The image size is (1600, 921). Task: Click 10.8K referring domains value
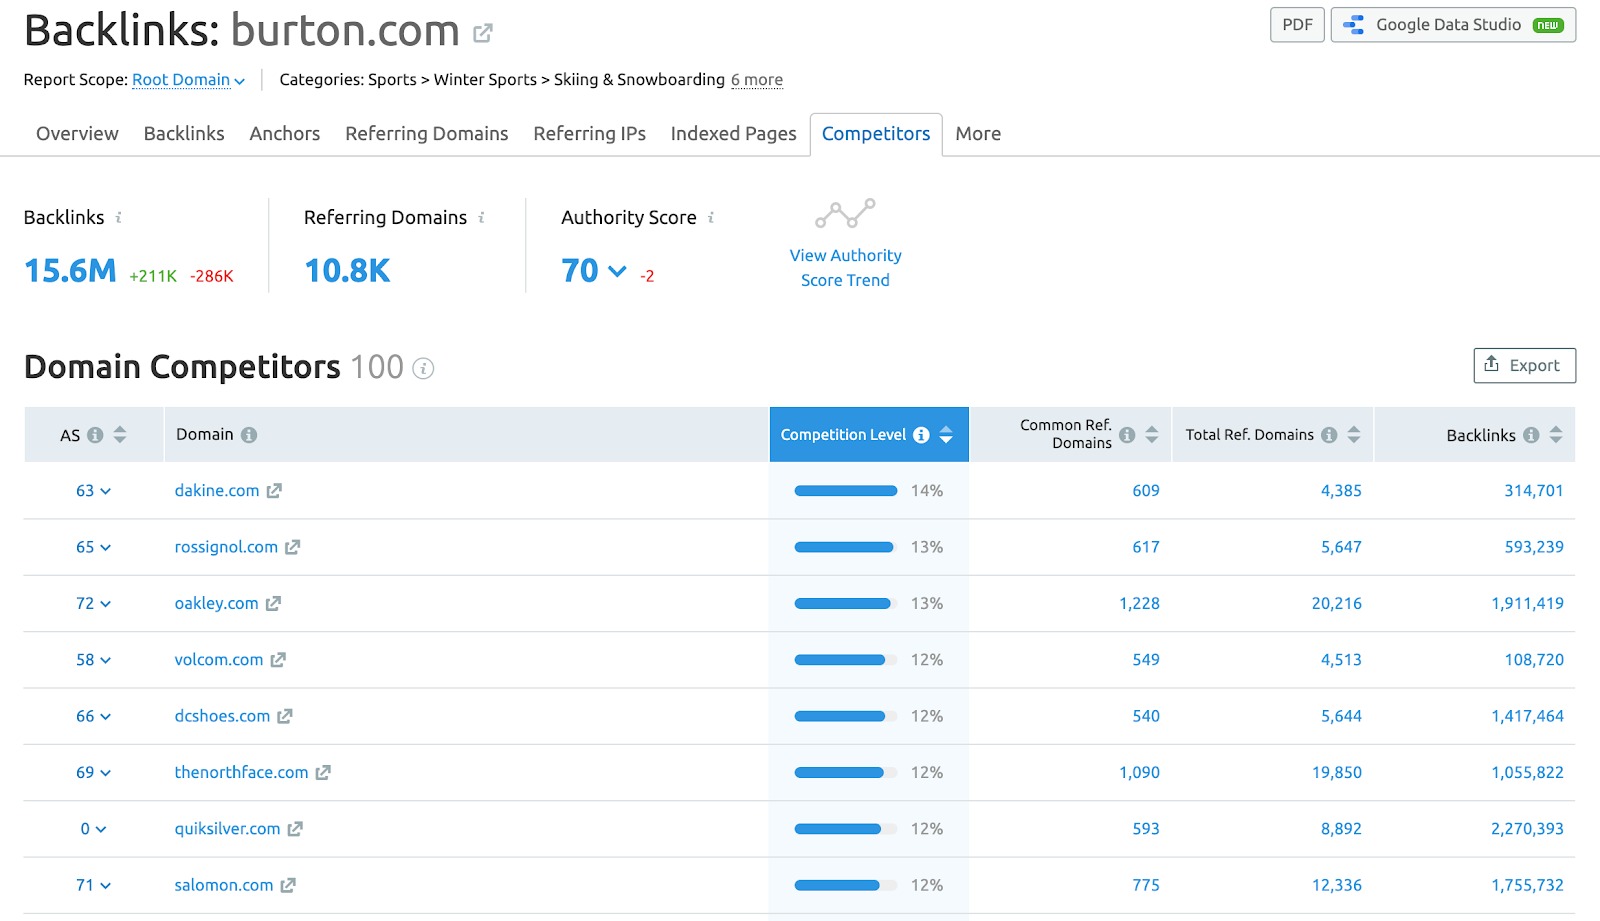pos(347,271)
